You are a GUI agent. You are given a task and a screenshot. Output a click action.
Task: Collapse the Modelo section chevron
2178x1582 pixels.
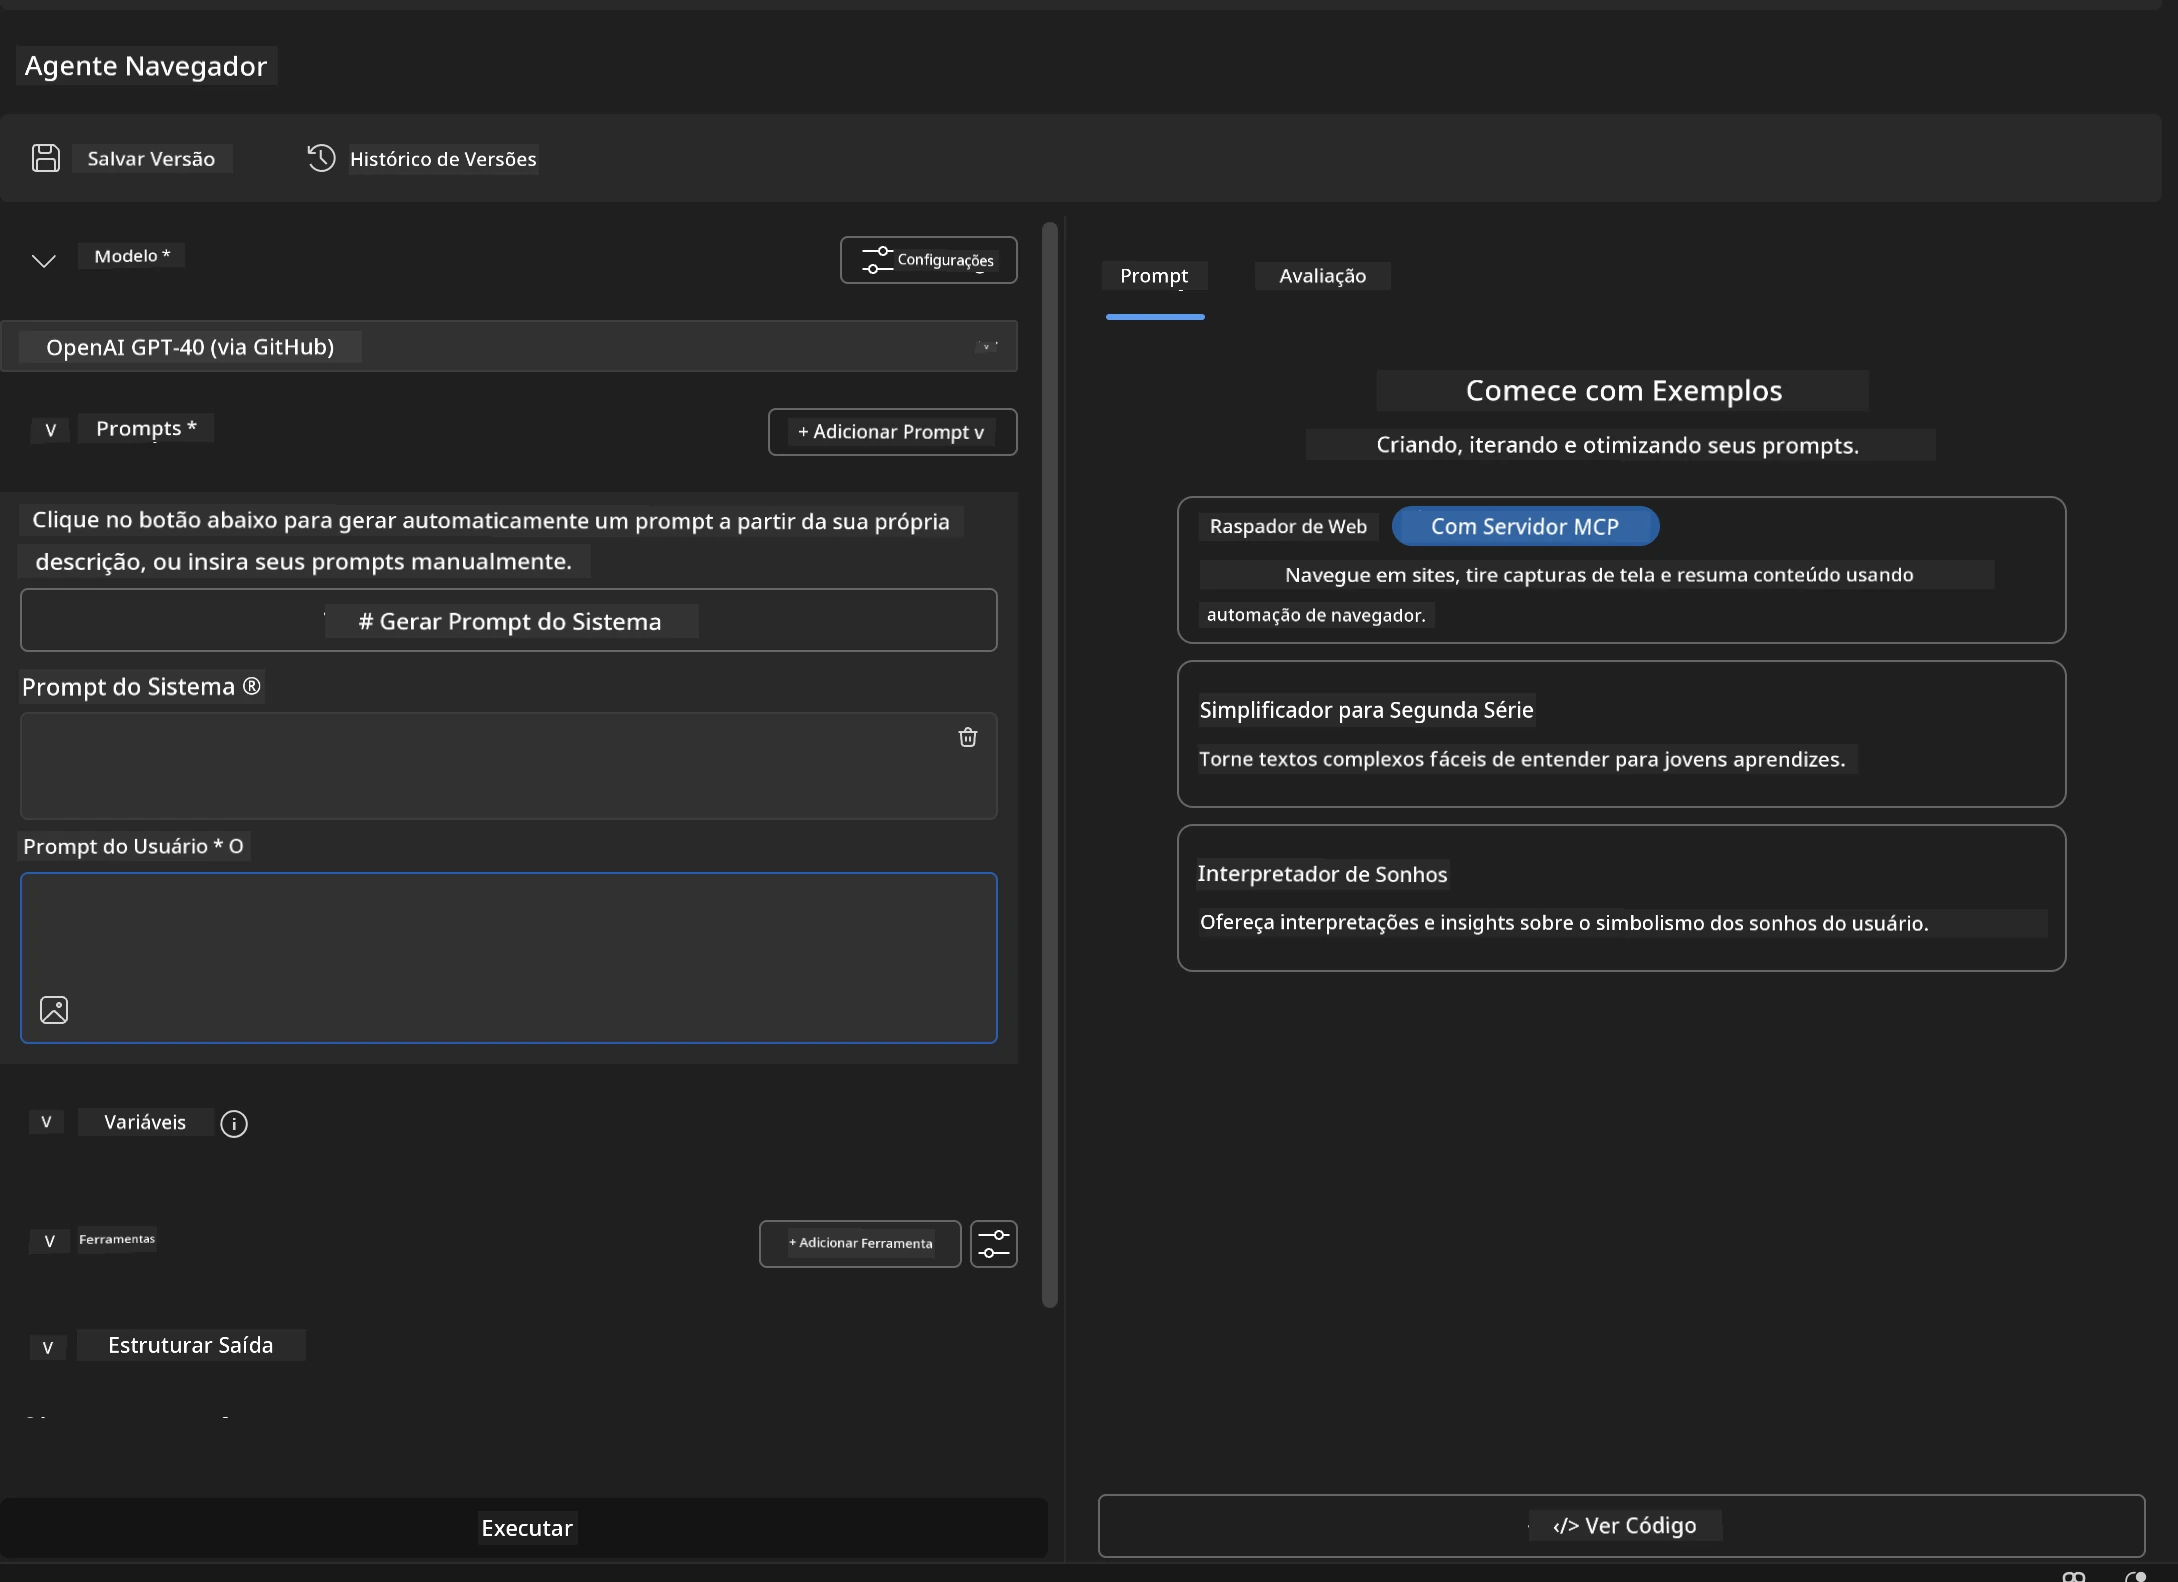click(44, 260)
